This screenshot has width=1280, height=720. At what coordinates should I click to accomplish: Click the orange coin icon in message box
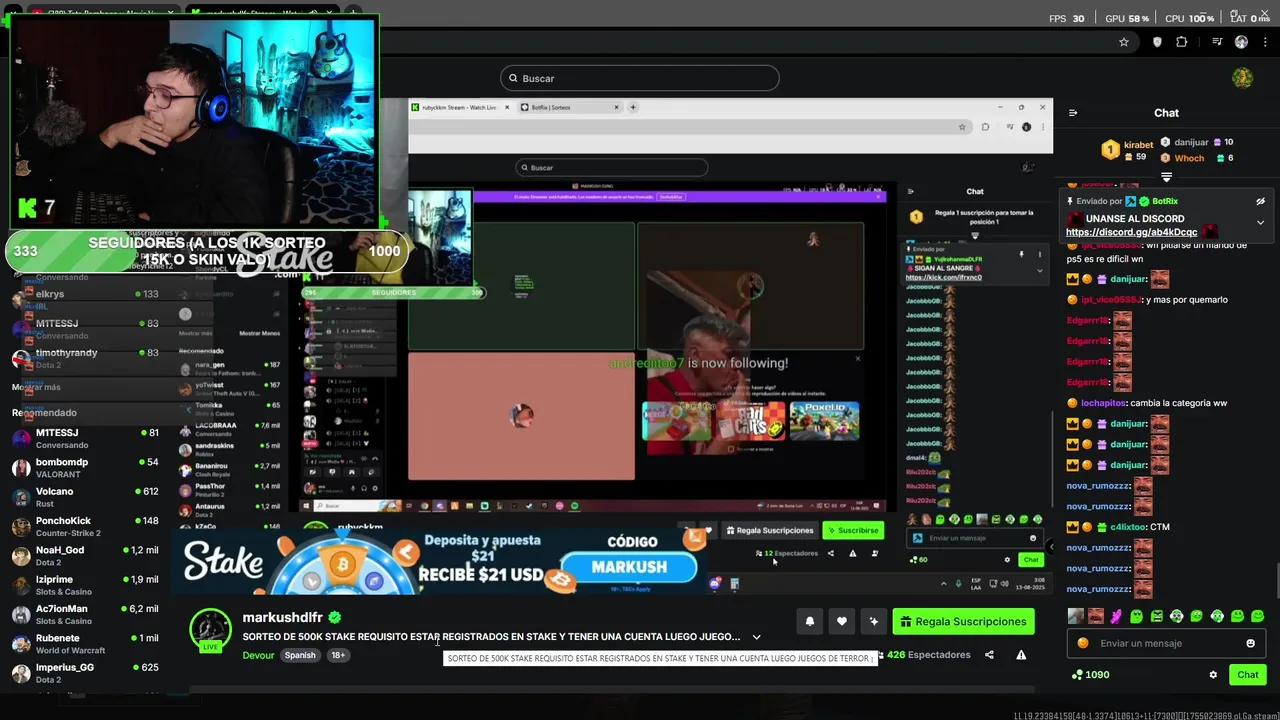click(x=1081, y=643)
